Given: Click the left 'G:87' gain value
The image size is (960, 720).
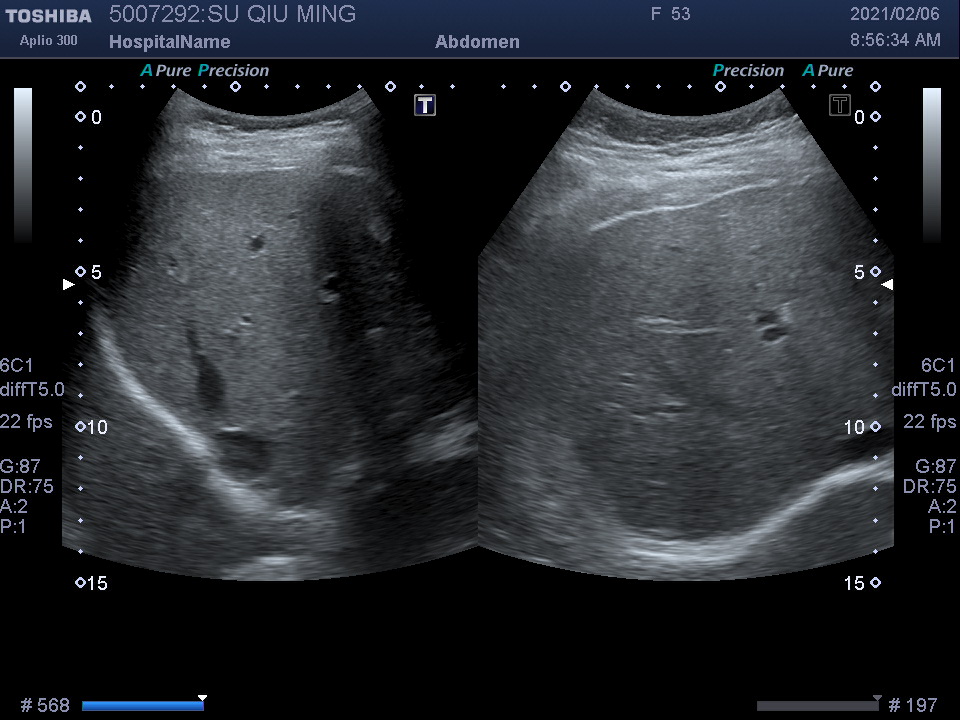Looking at the screenshot, I should pyautogui.click(x=20, y=467).
